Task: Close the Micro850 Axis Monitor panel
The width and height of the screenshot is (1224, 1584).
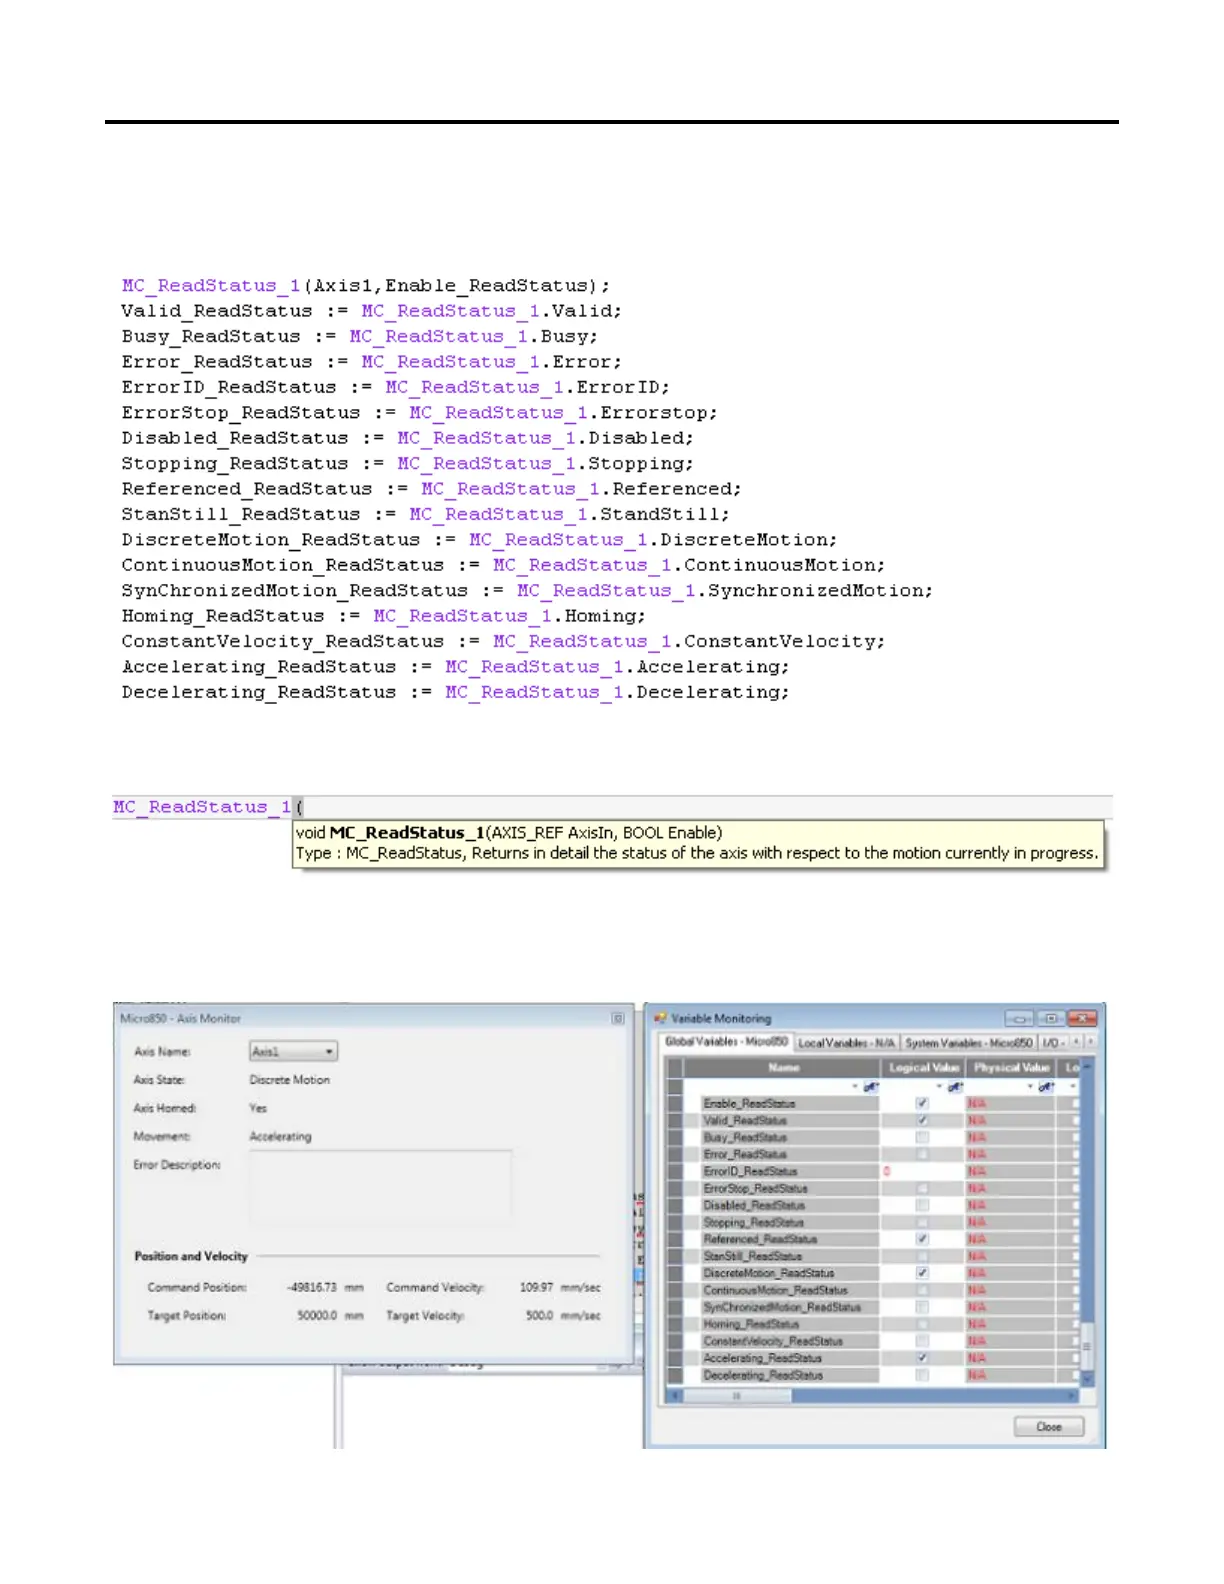Action: pos(618,1018)
